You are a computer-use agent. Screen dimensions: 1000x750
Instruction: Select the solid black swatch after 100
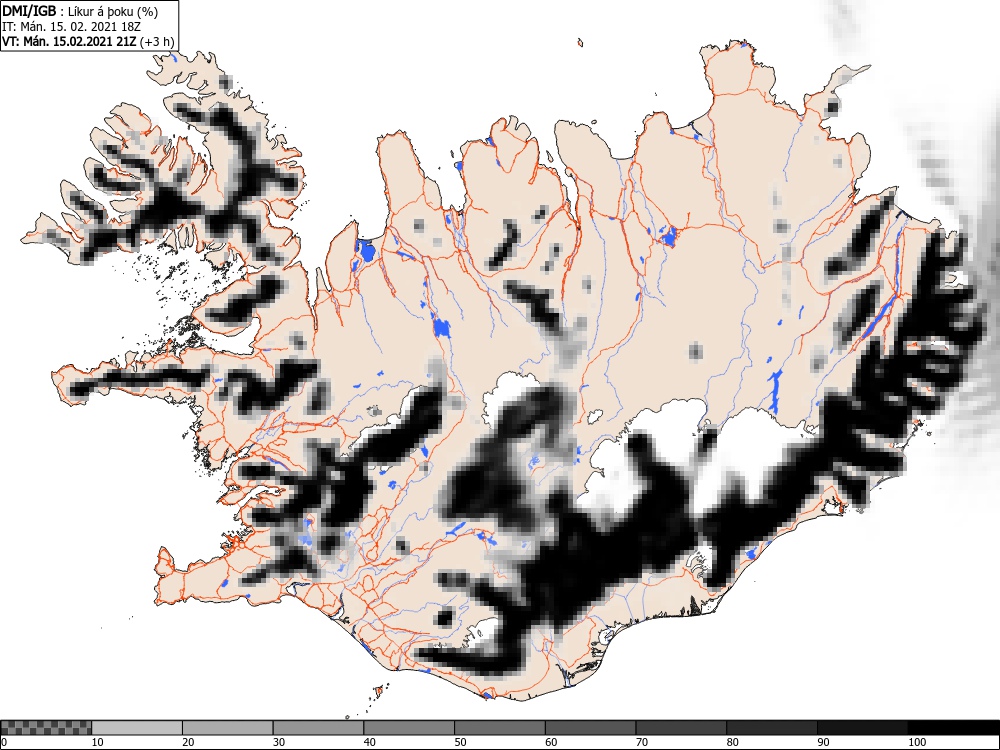953,728
